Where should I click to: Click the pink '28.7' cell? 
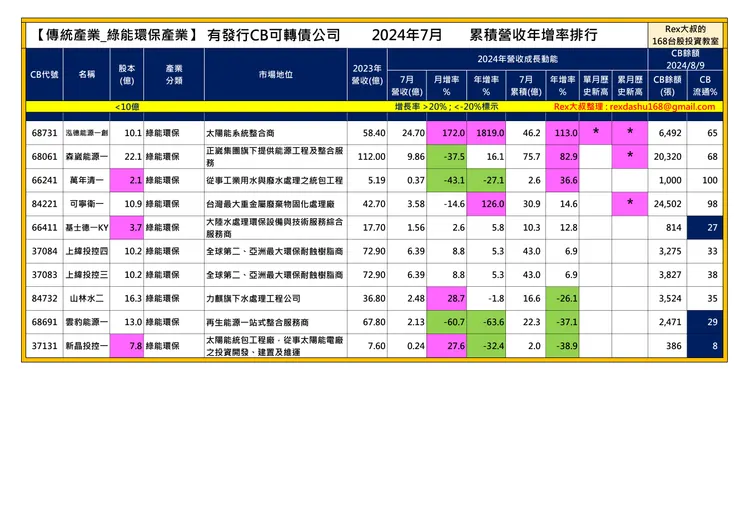pyautogui.click(x=446, y=298)
